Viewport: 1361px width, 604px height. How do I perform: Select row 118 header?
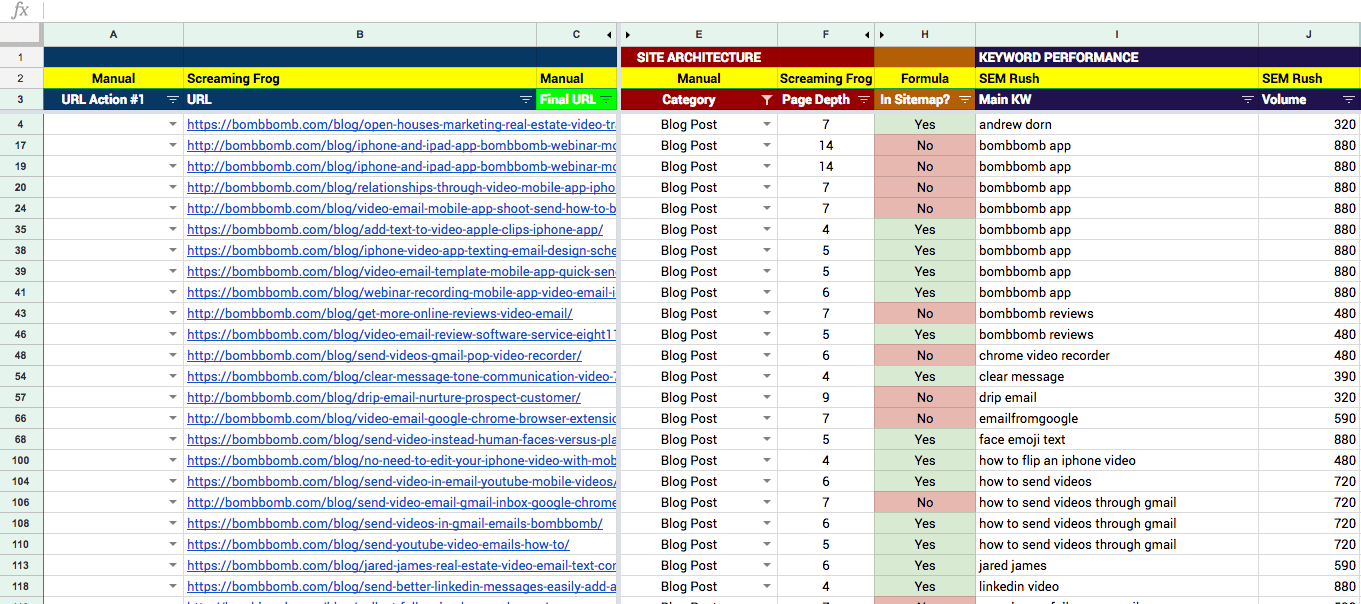coord(21,587)
